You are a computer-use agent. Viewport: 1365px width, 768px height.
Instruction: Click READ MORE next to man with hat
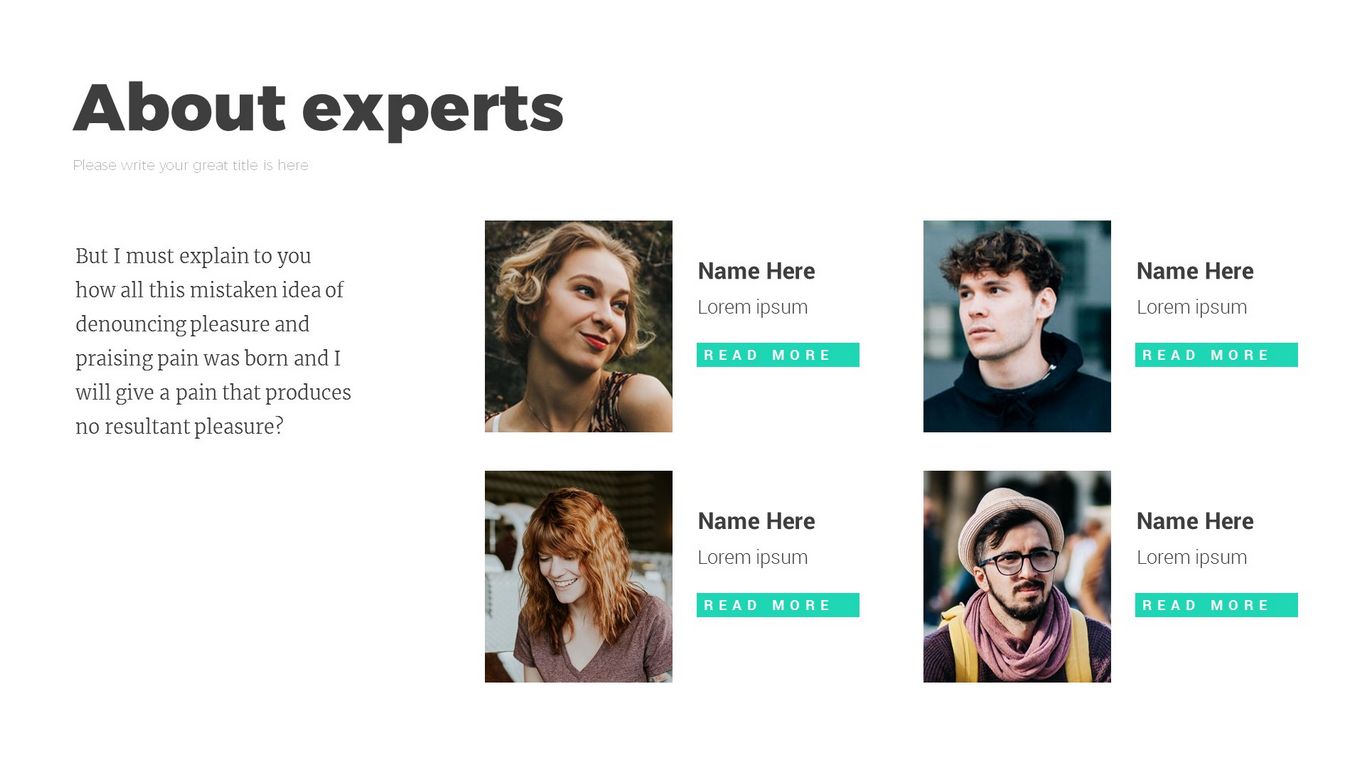click(x=1215, y=605)
